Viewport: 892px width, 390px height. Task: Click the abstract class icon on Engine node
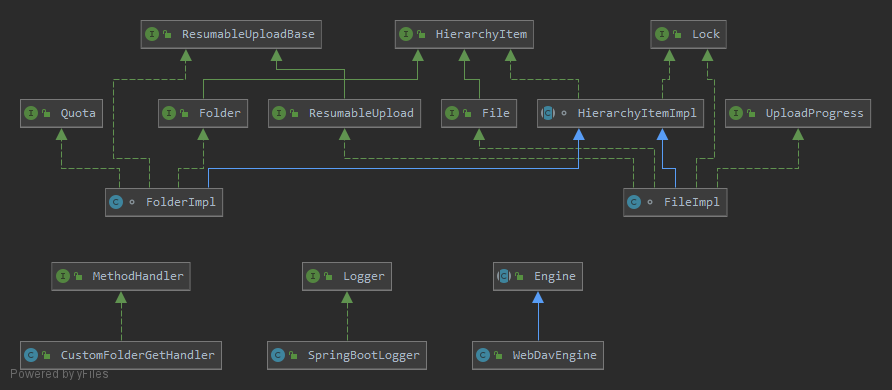click(503, 276)
